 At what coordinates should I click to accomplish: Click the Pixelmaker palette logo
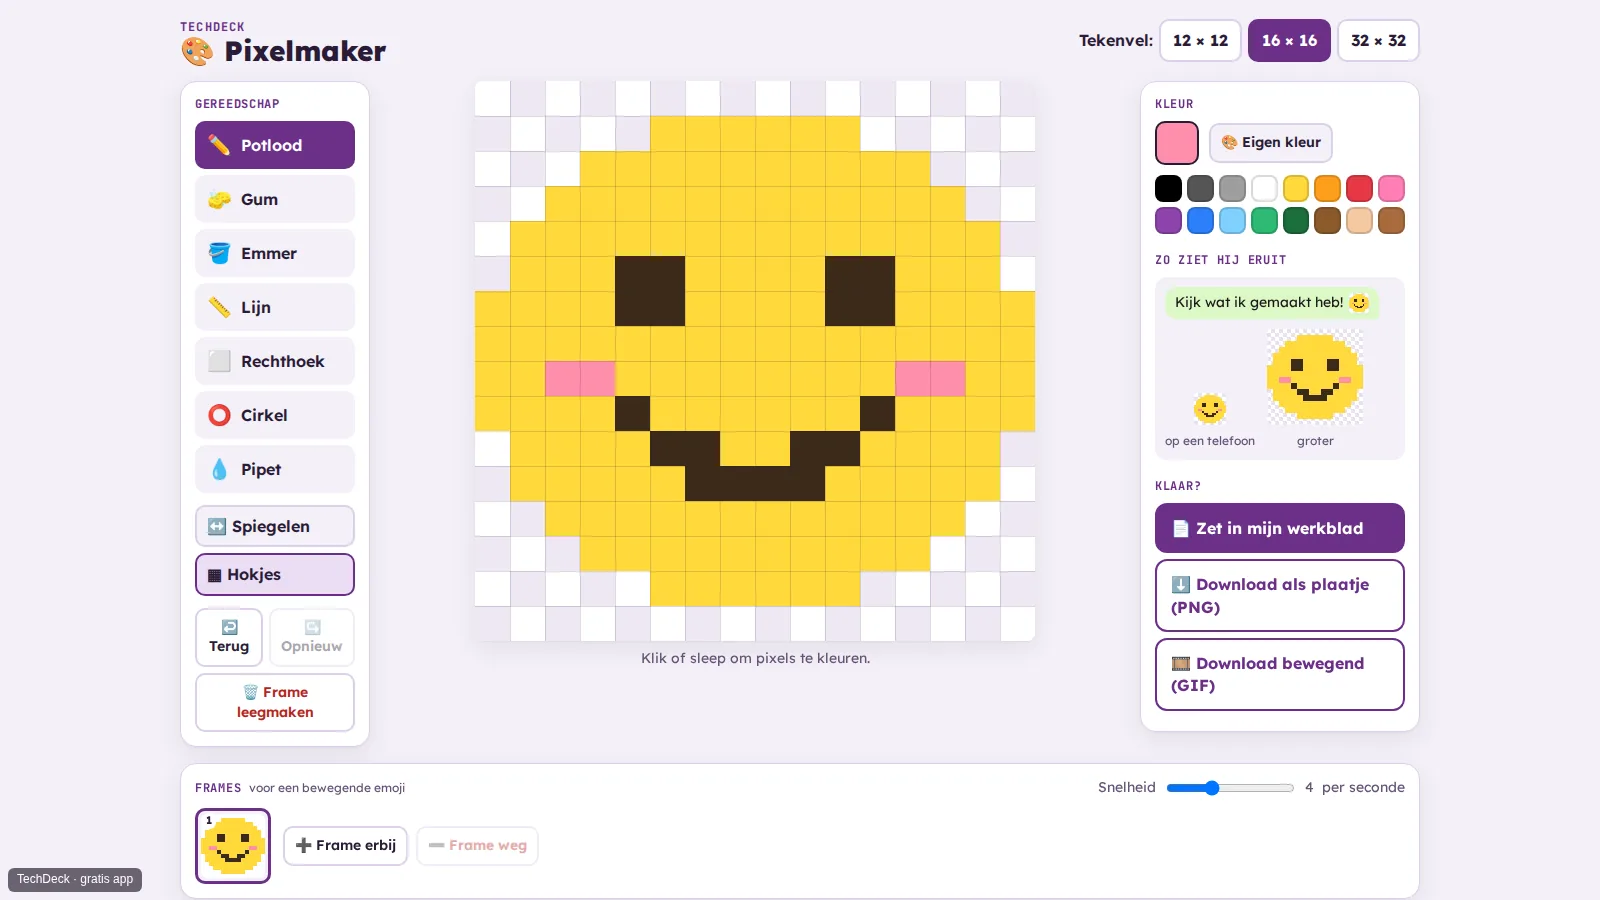coord(197,51)
